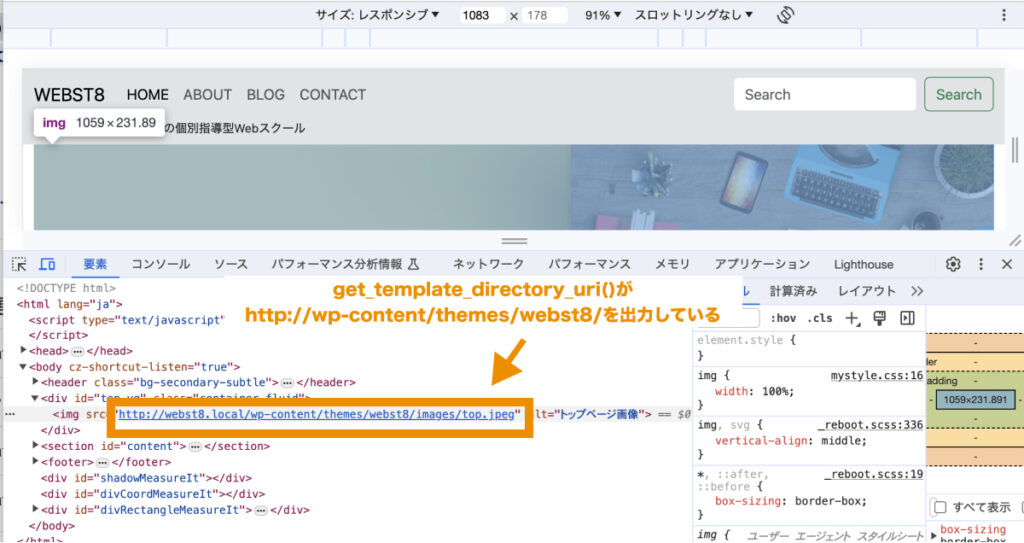Check the すべて表示 checkbox
This screenshot has height=543, width=1024.
coord(939,507)
